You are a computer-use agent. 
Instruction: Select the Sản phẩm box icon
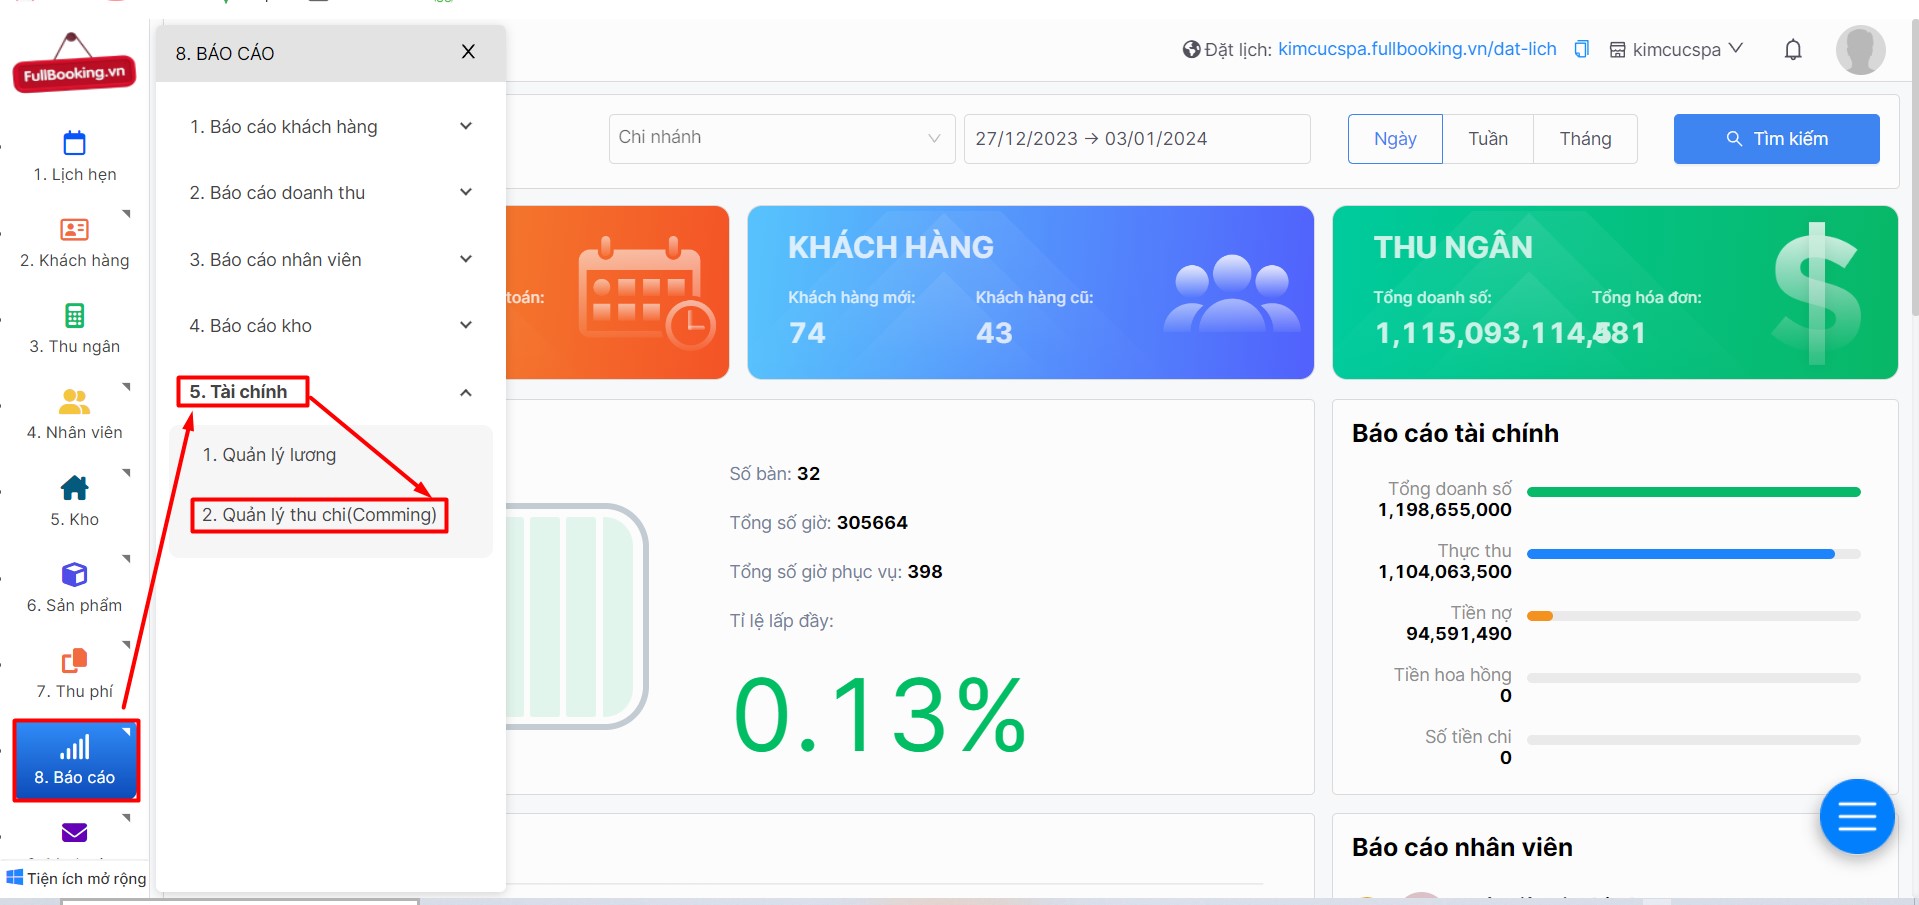[74, 574]
